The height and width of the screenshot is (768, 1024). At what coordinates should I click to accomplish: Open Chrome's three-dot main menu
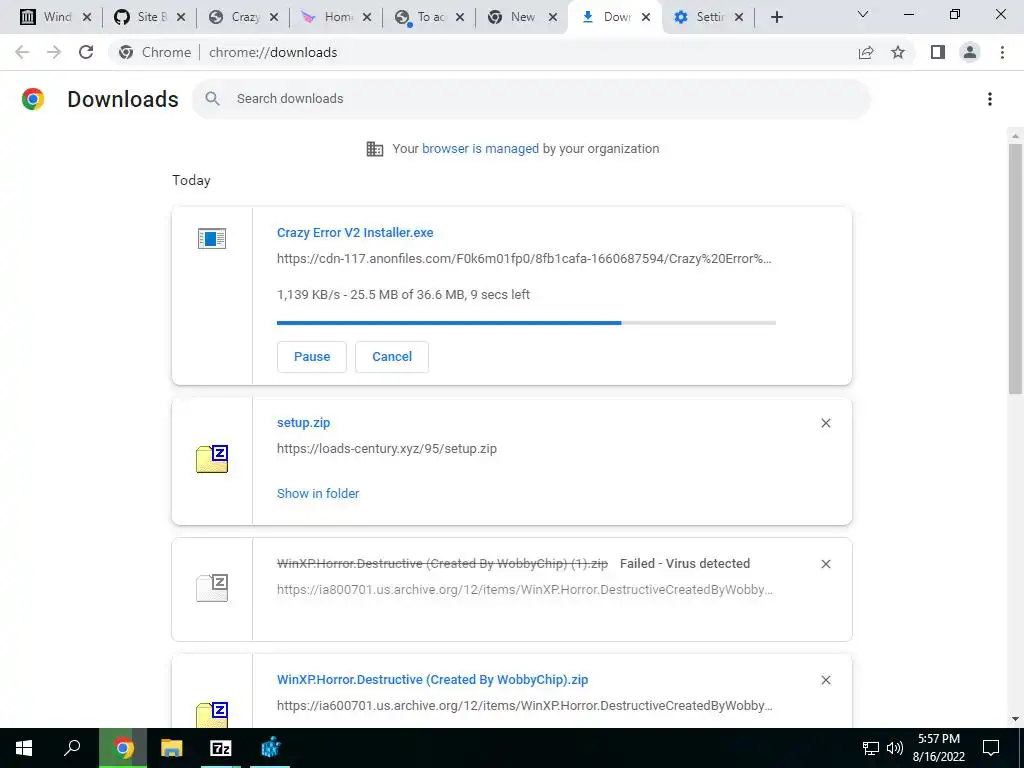tap(1002, 52)
